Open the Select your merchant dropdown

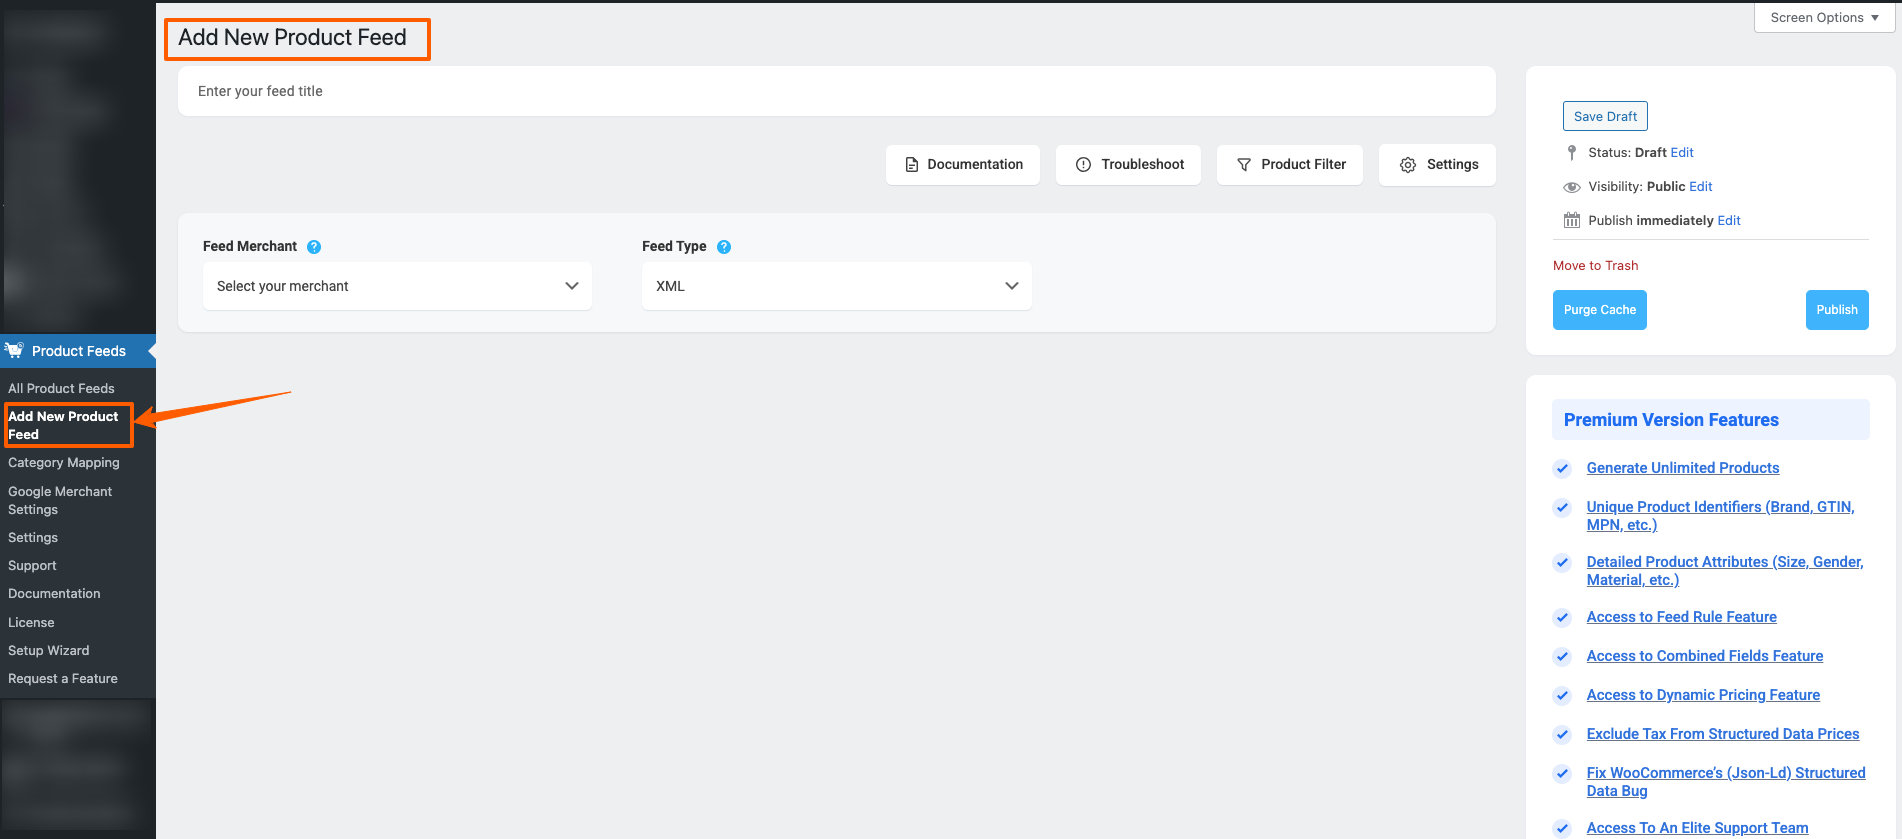tap(397, 286)
